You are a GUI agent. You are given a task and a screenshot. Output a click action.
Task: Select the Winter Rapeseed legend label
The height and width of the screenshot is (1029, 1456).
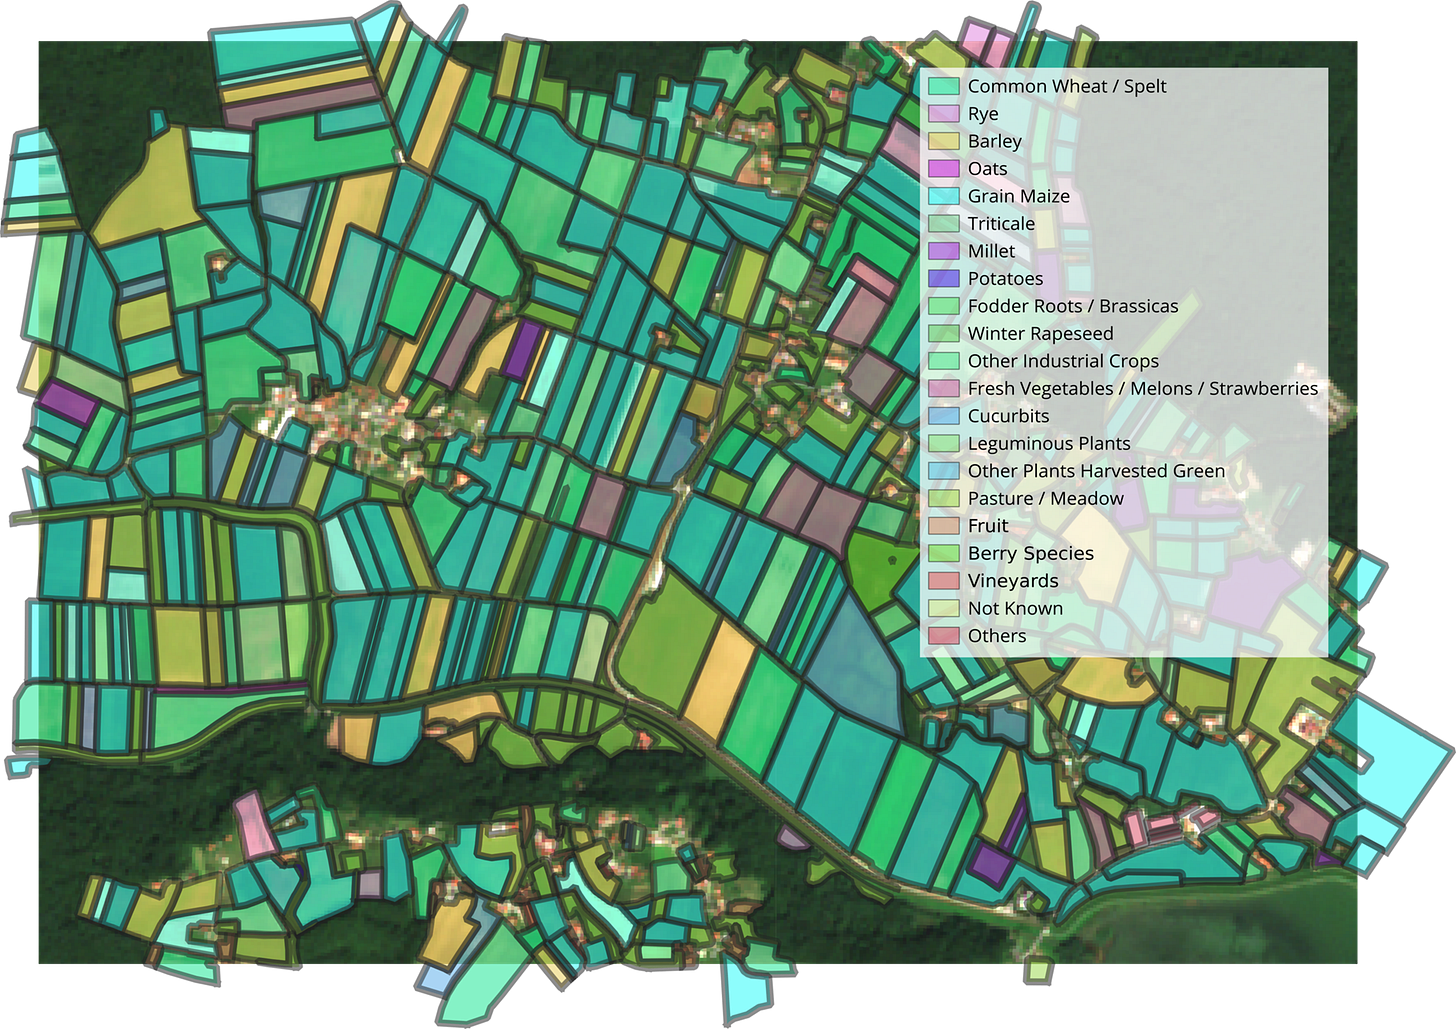pyautogui.click(x=1040, y=333)
